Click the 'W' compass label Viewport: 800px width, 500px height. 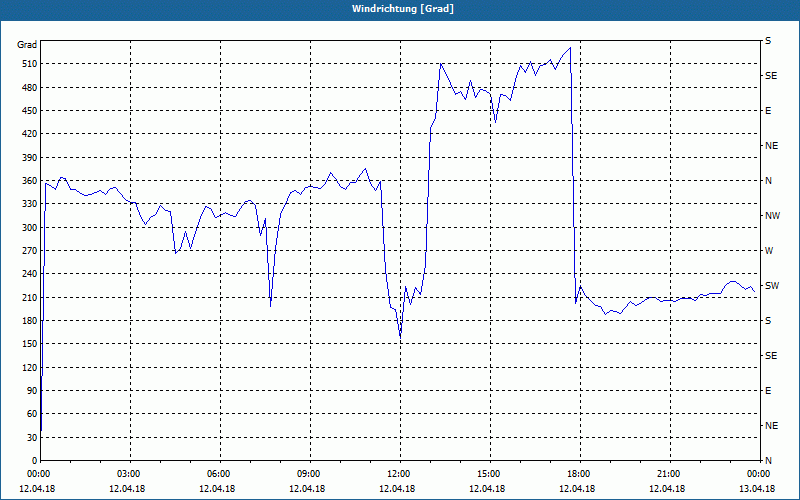tap(769, 251)
